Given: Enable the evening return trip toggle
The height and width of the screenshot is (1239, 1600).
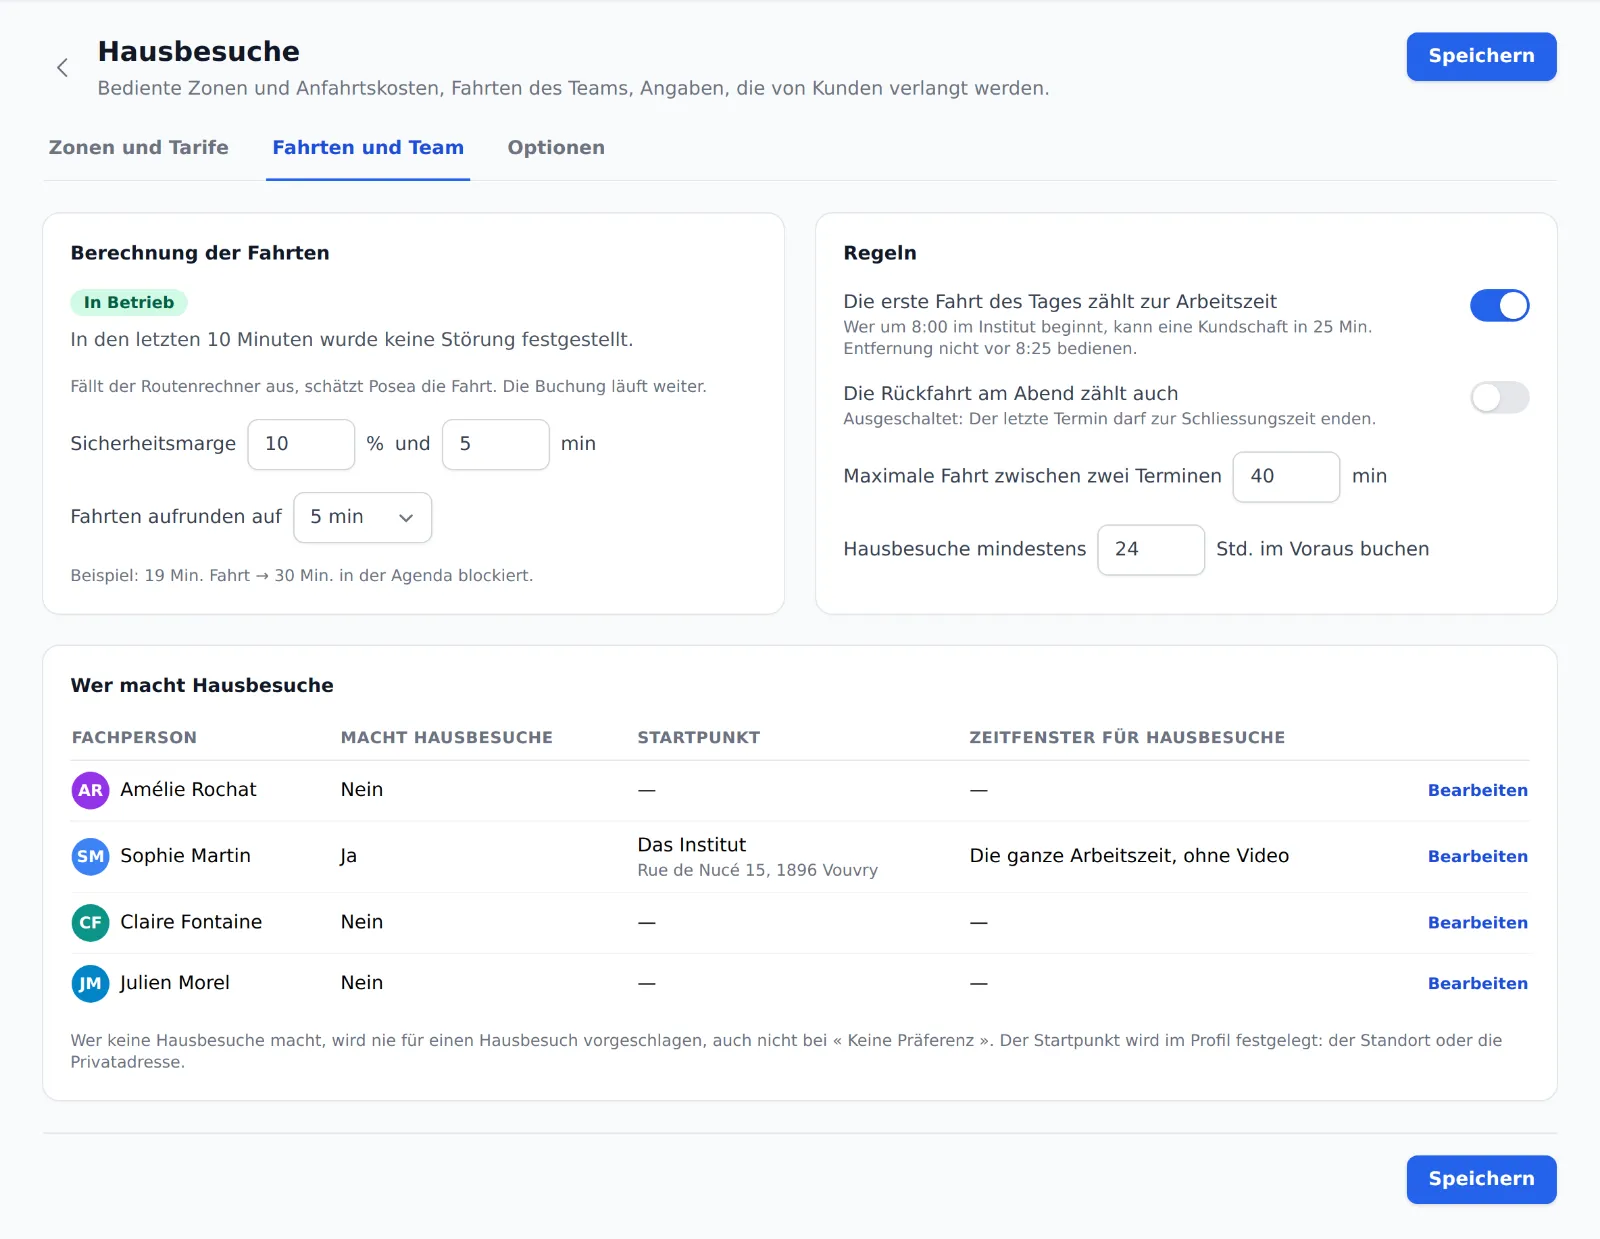Looking at the screenshot, I should coord(1499,397).
